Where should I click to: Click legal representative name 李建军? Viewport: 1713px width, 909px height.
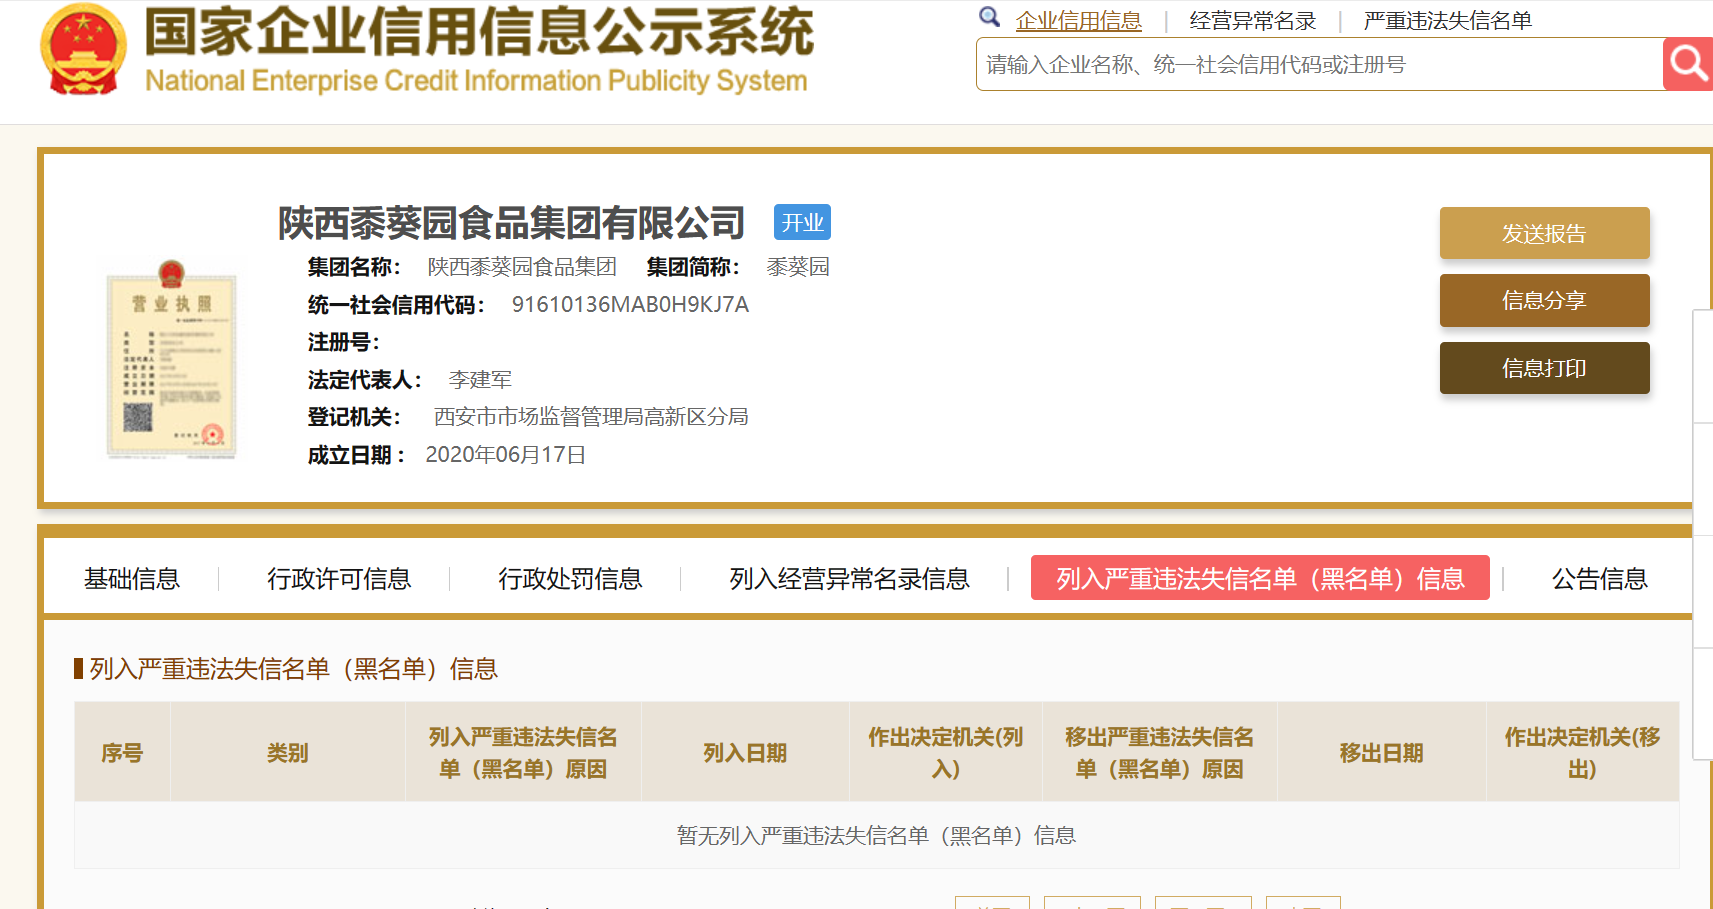[x=480, y=380]
